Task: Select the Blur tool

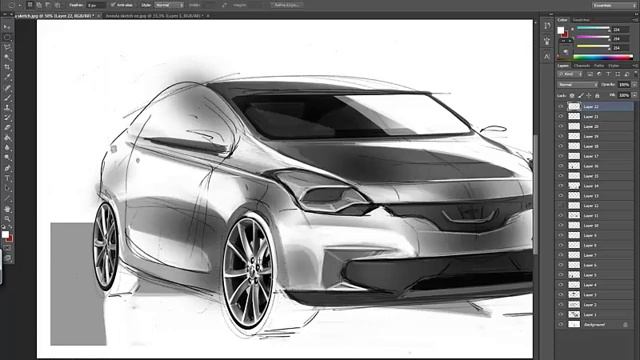Action: (x=7, y=148)
